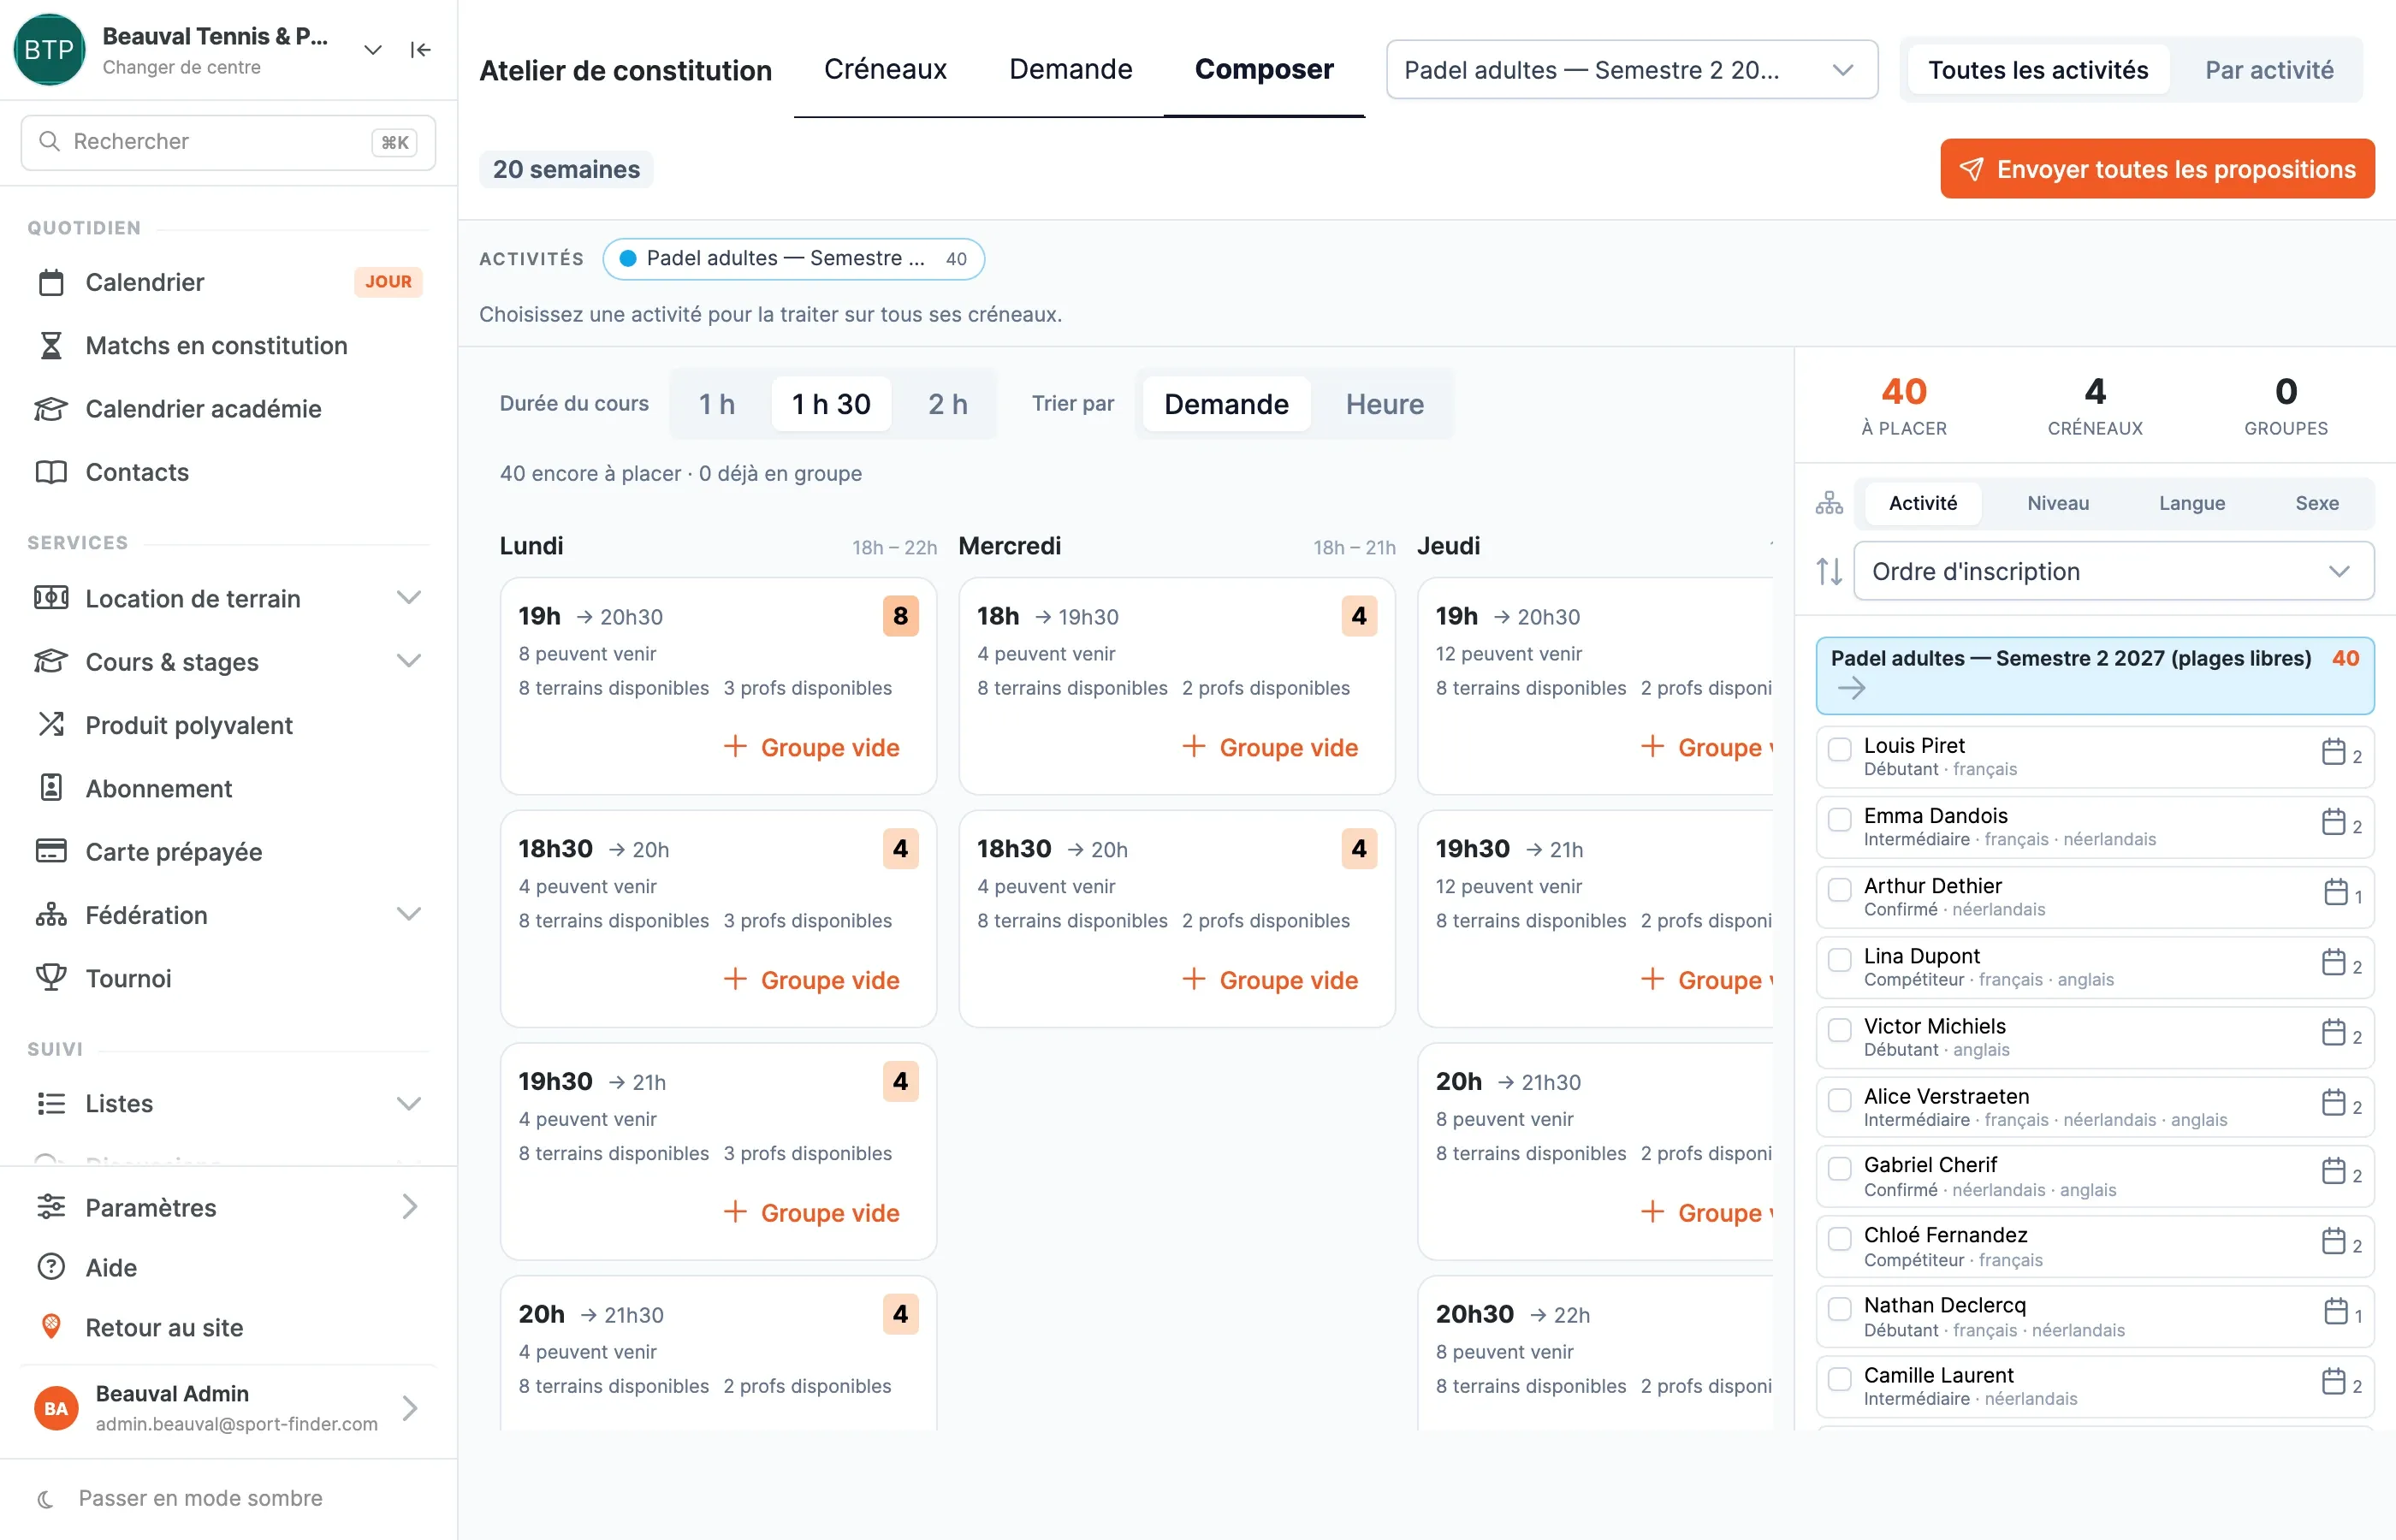Group participants by Niveau

coord(2057,503)
